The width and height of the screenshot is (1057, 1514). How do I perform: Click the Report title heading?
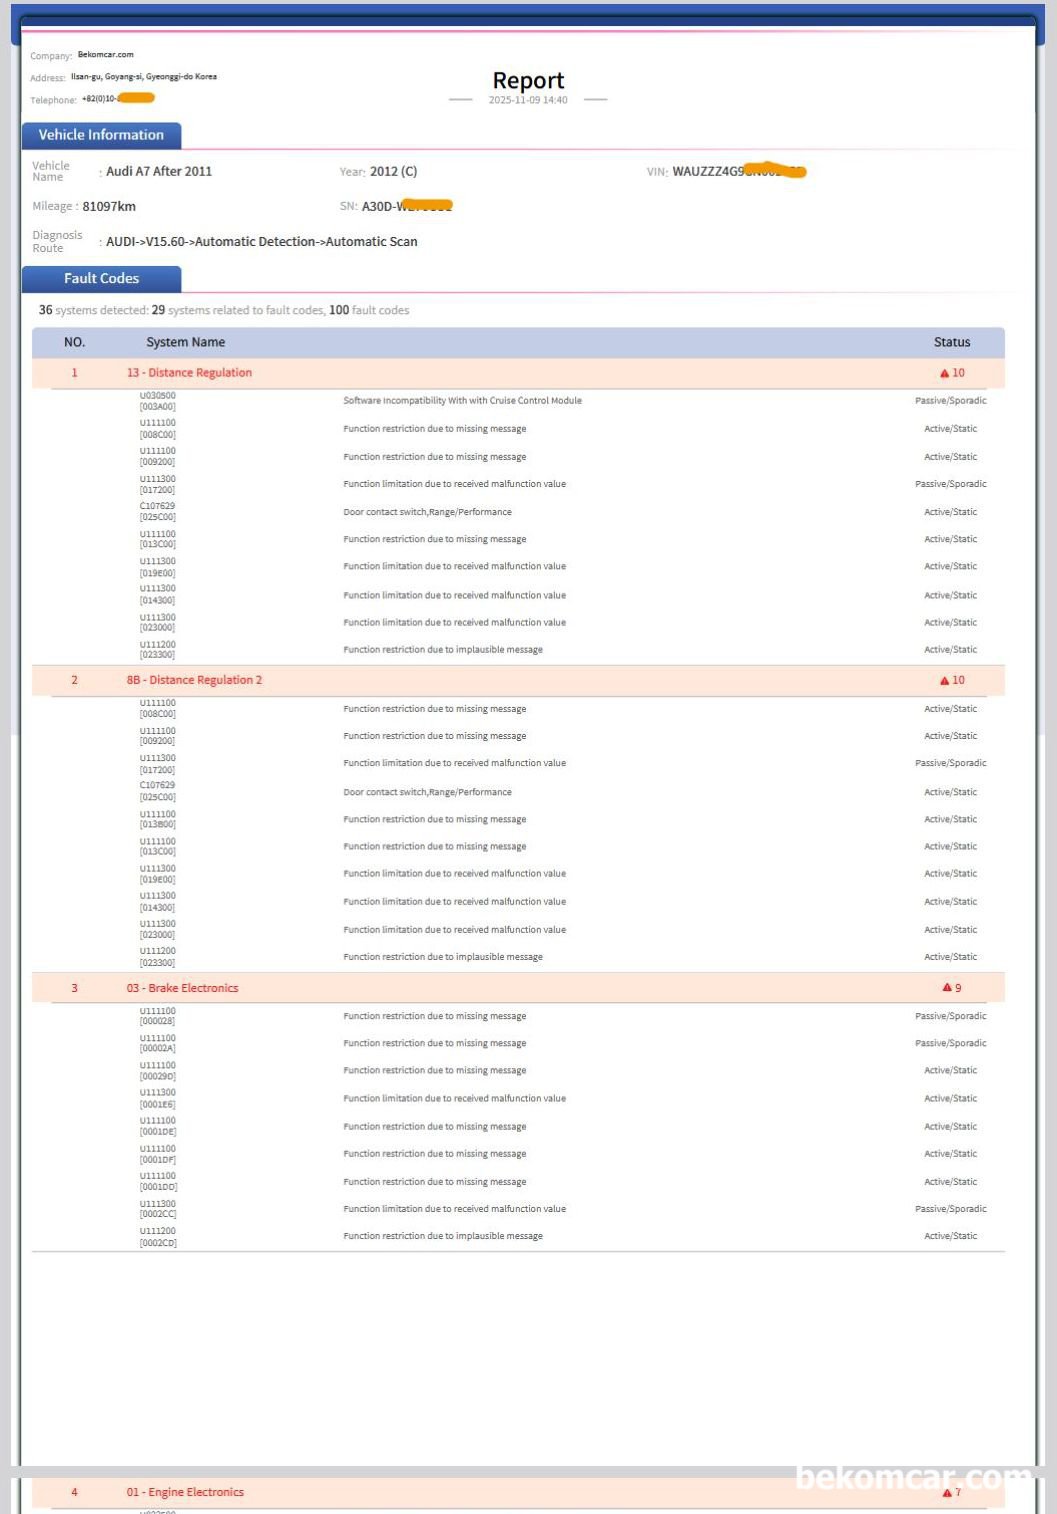click(x=528, y=81)
